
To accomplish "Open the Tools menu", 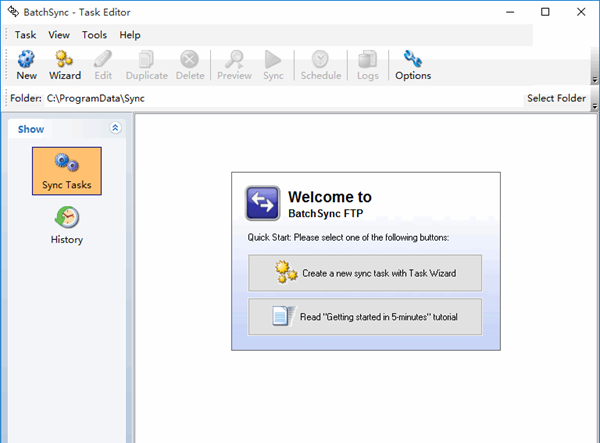I will coord(94,35).
